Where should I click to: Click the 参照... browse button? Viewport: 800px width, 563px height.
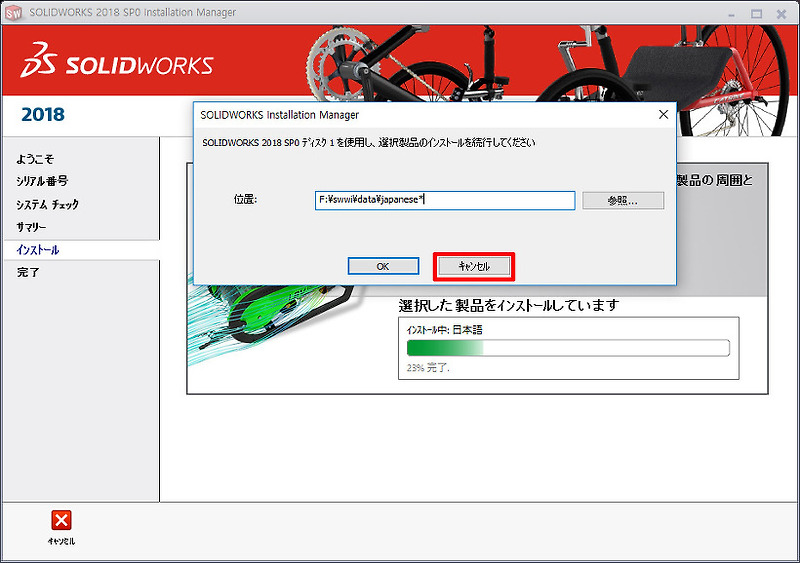pos(623,201)
